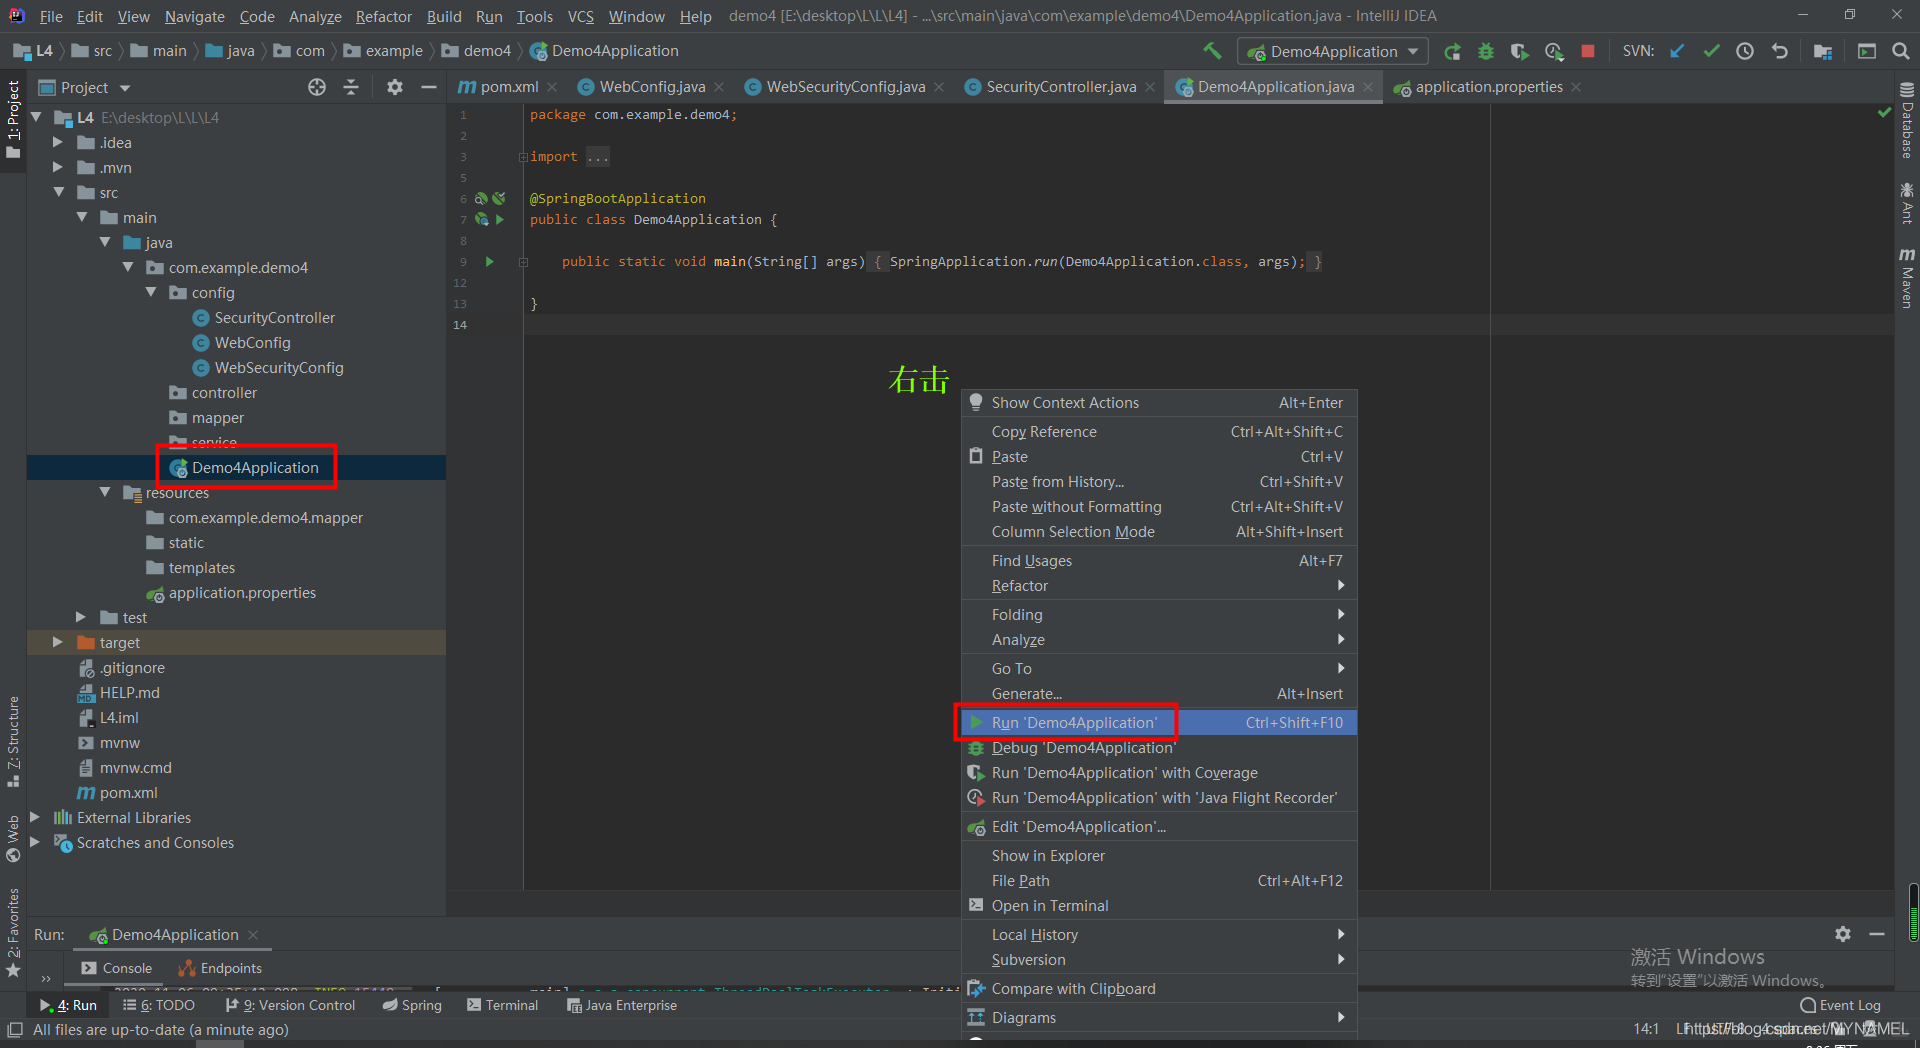Expand External Libraries node
This screenshot has width=1920, height=1048.
(x=35, y=817)
